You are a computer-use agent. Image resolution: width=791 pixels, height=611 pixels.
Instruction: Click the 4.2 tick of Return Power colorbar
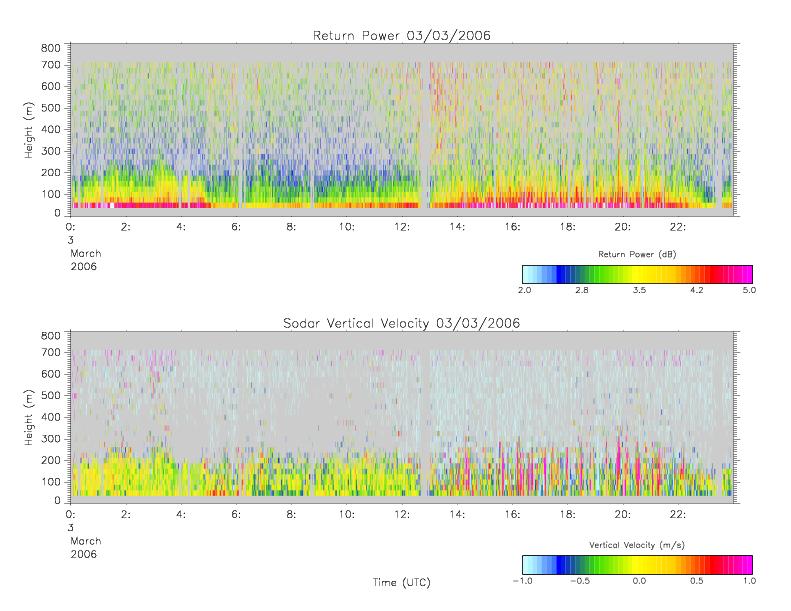click(697, 290)
